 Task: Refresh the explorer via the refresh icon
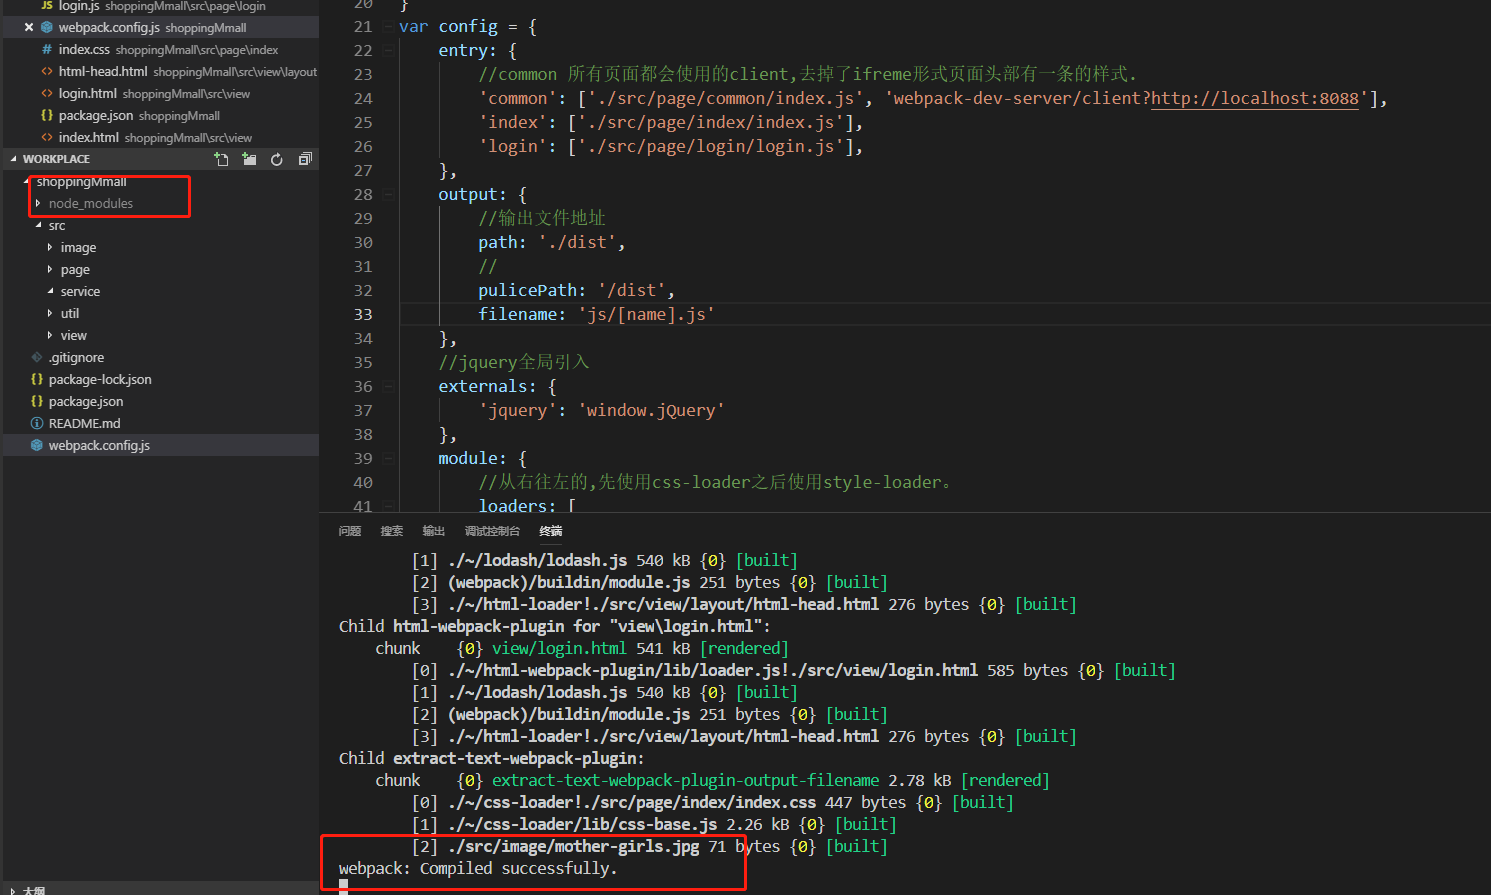pos(277,159)
